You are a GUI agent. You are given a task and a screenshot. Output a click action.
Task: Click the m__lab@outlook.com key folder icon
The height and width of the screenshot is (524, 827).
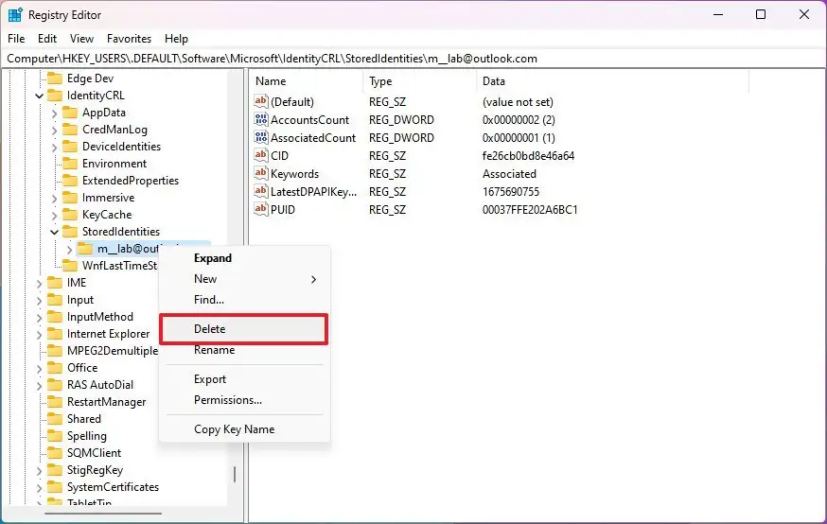(85, 248)
